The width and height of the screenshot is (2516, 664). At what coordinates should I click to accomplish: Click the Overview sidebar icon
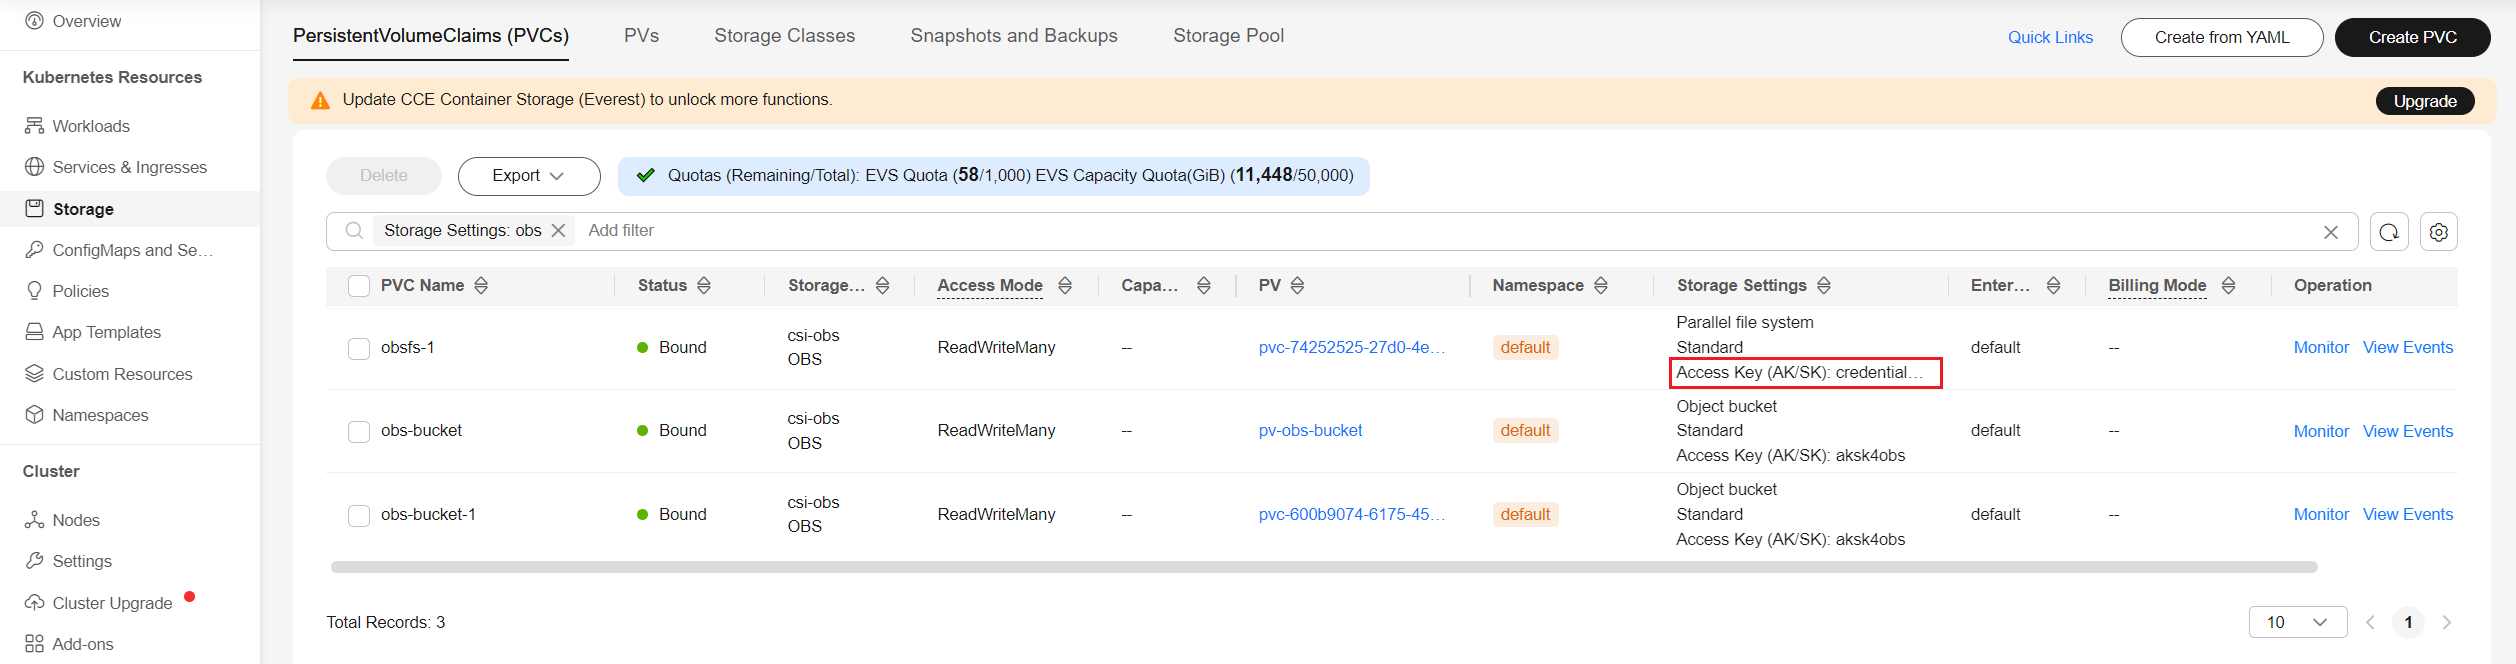[x=34, y=20]
